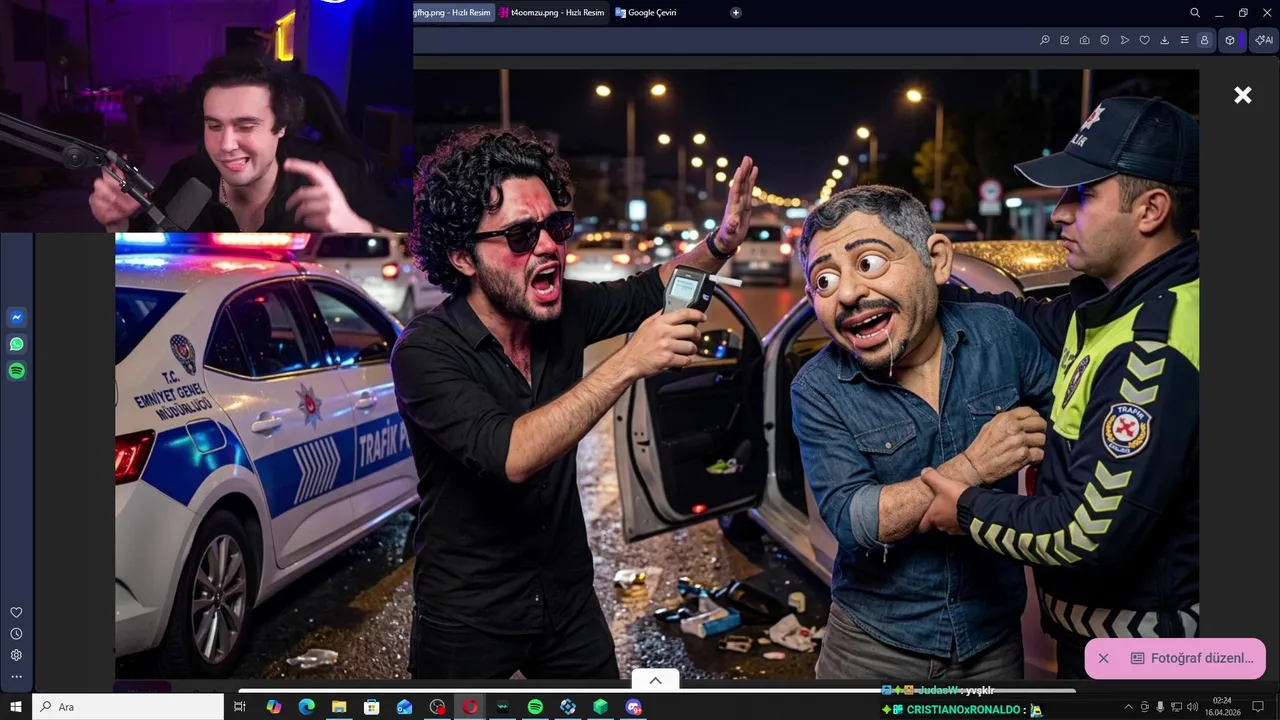Click the browser search-tabs magnifier icon
Screen dimensions: 1280x720
click(1195, 13)
